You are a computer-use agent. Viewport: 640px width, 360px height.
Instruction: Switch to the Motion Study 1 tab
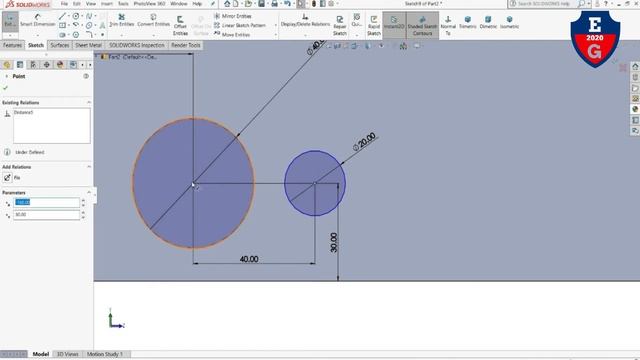point(104,354)
